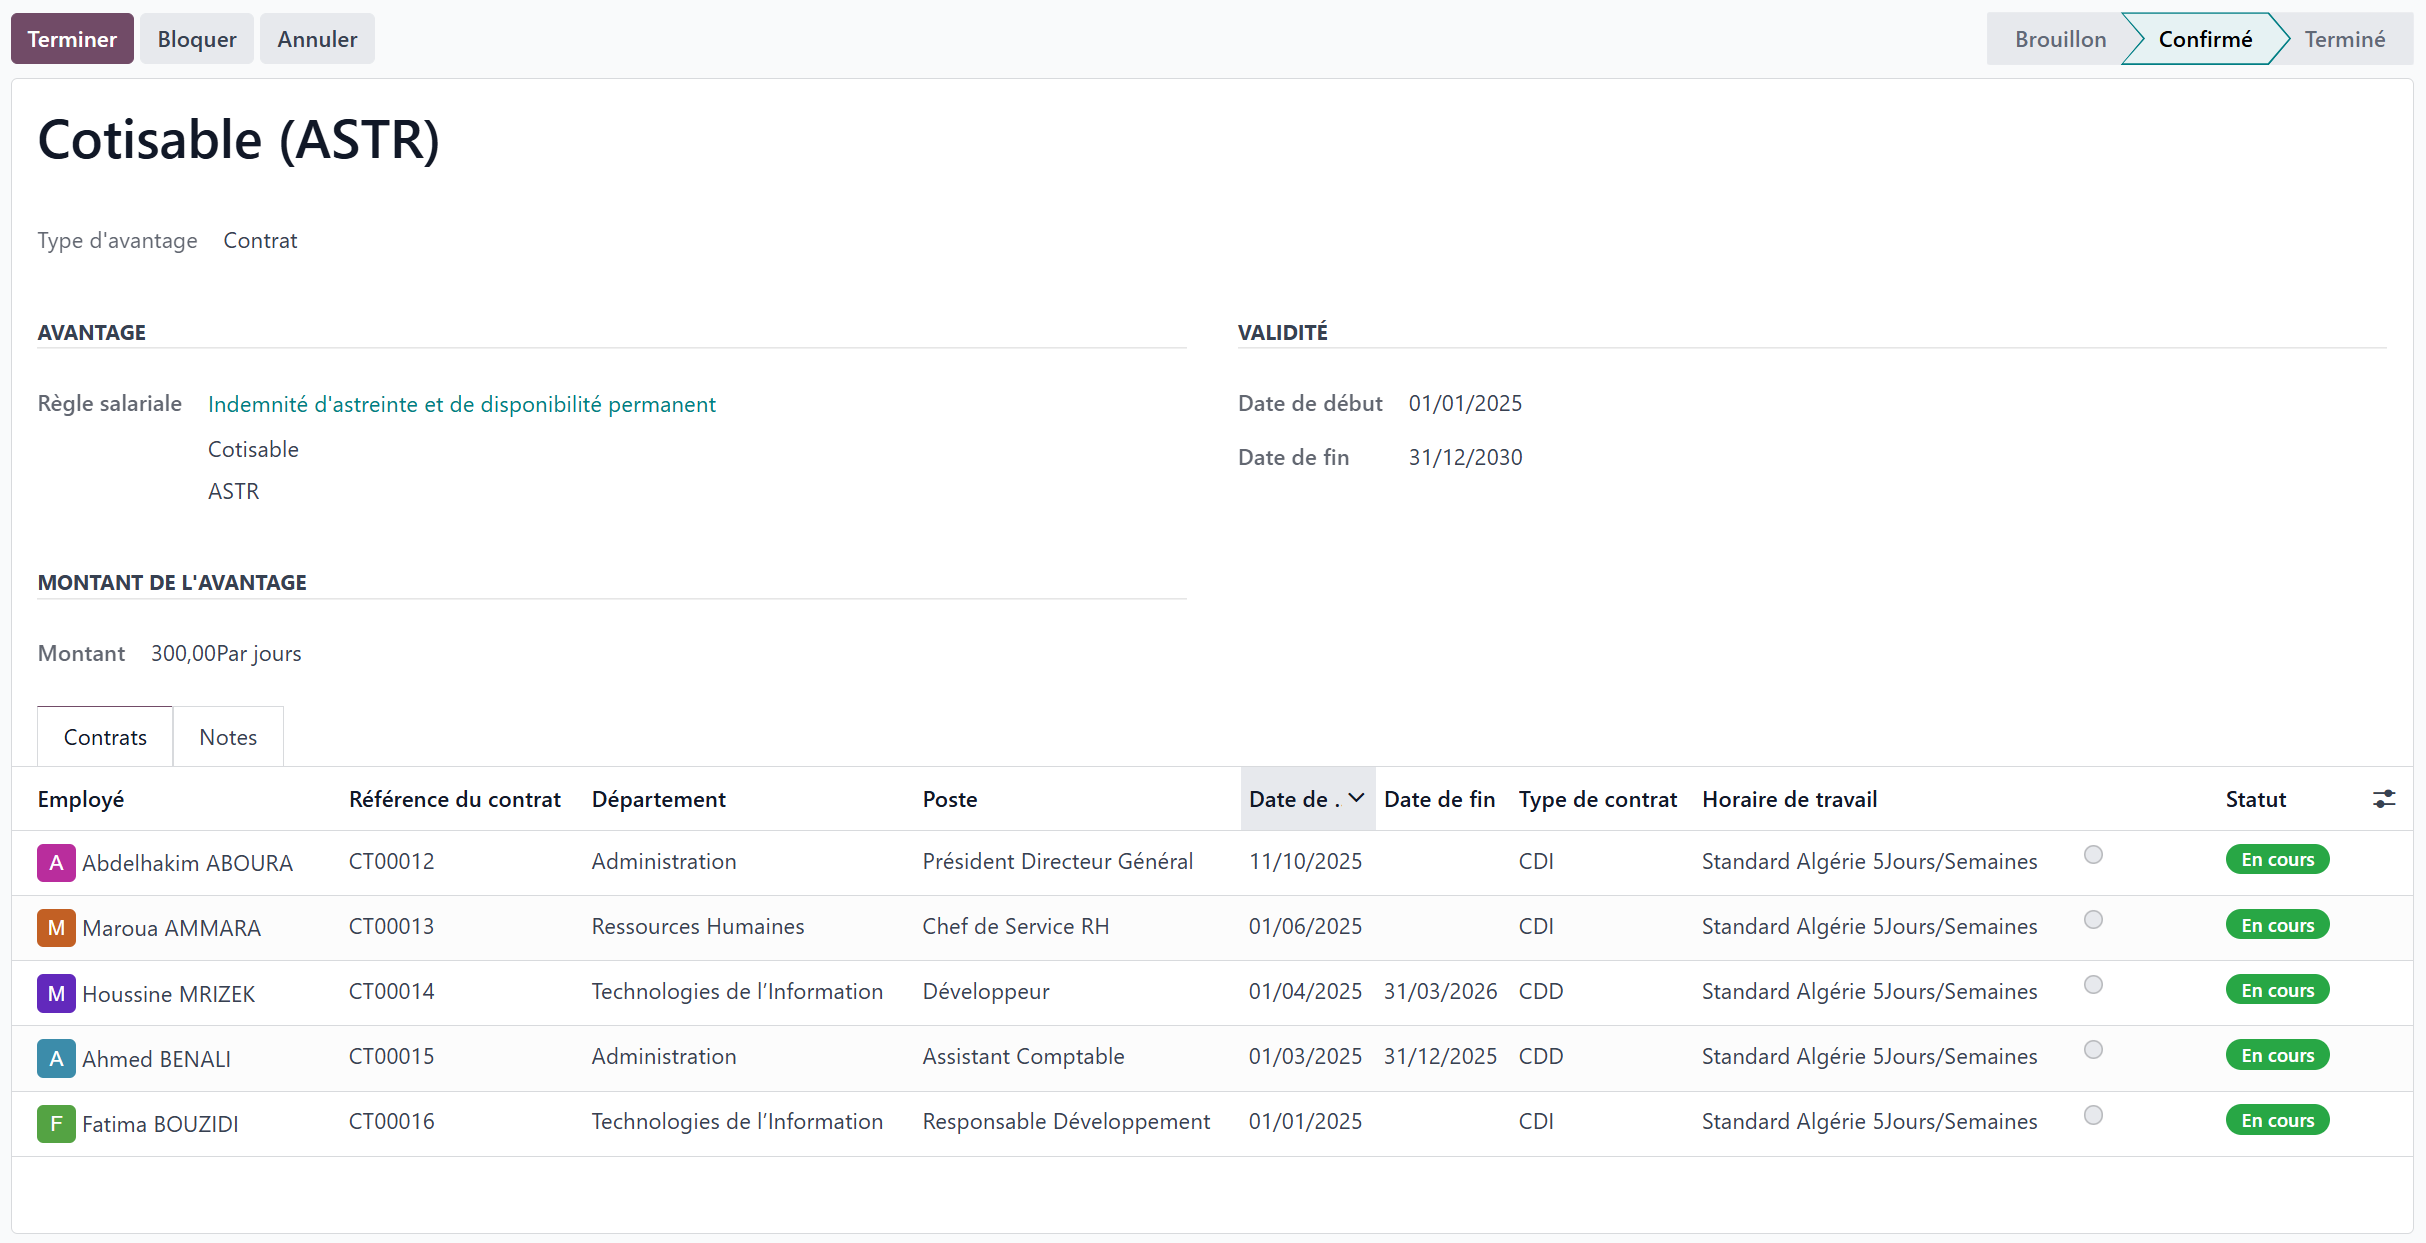Click Fatima BOUZIDI's green avatar
Viewport: 2426px width, 1243px height.
[56, 1124]
